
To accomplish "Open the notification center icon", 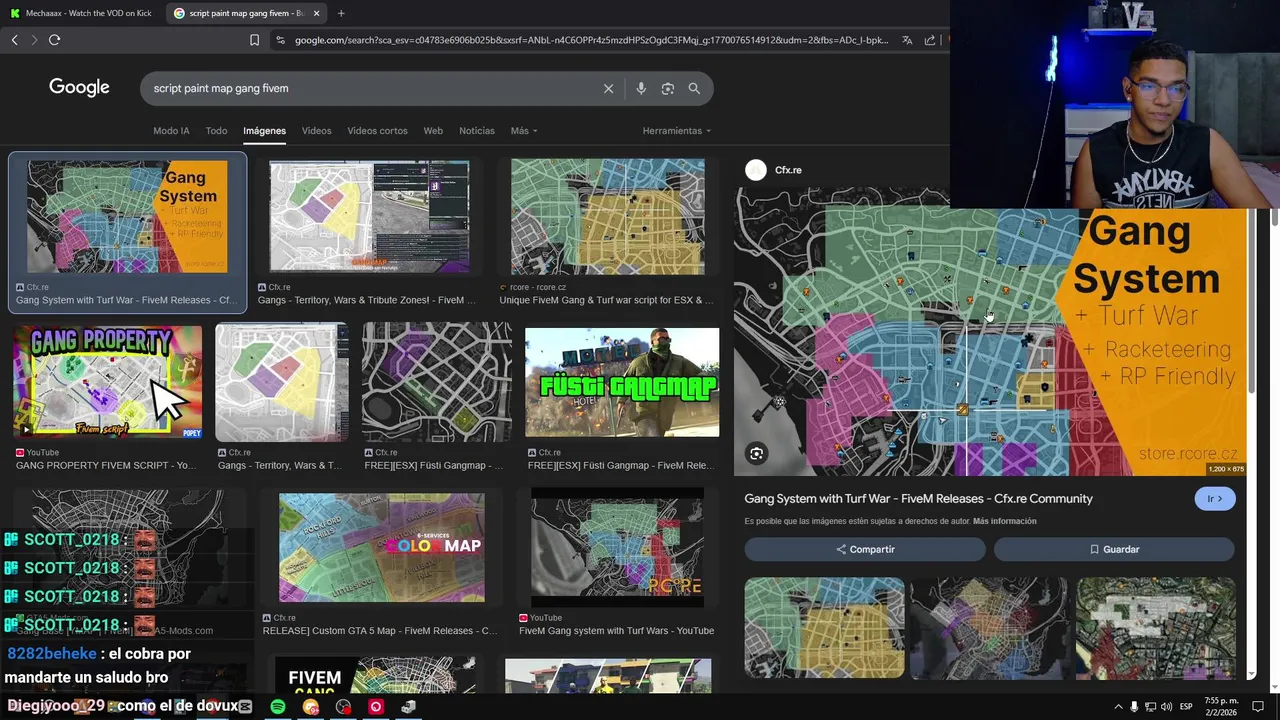I will tap(1258, 706).
